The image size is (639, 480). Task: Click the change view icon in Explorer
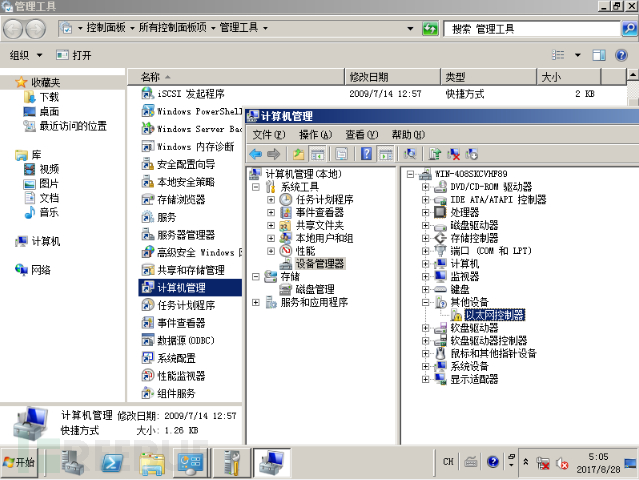pyautogui.click(x=558, y=55)
